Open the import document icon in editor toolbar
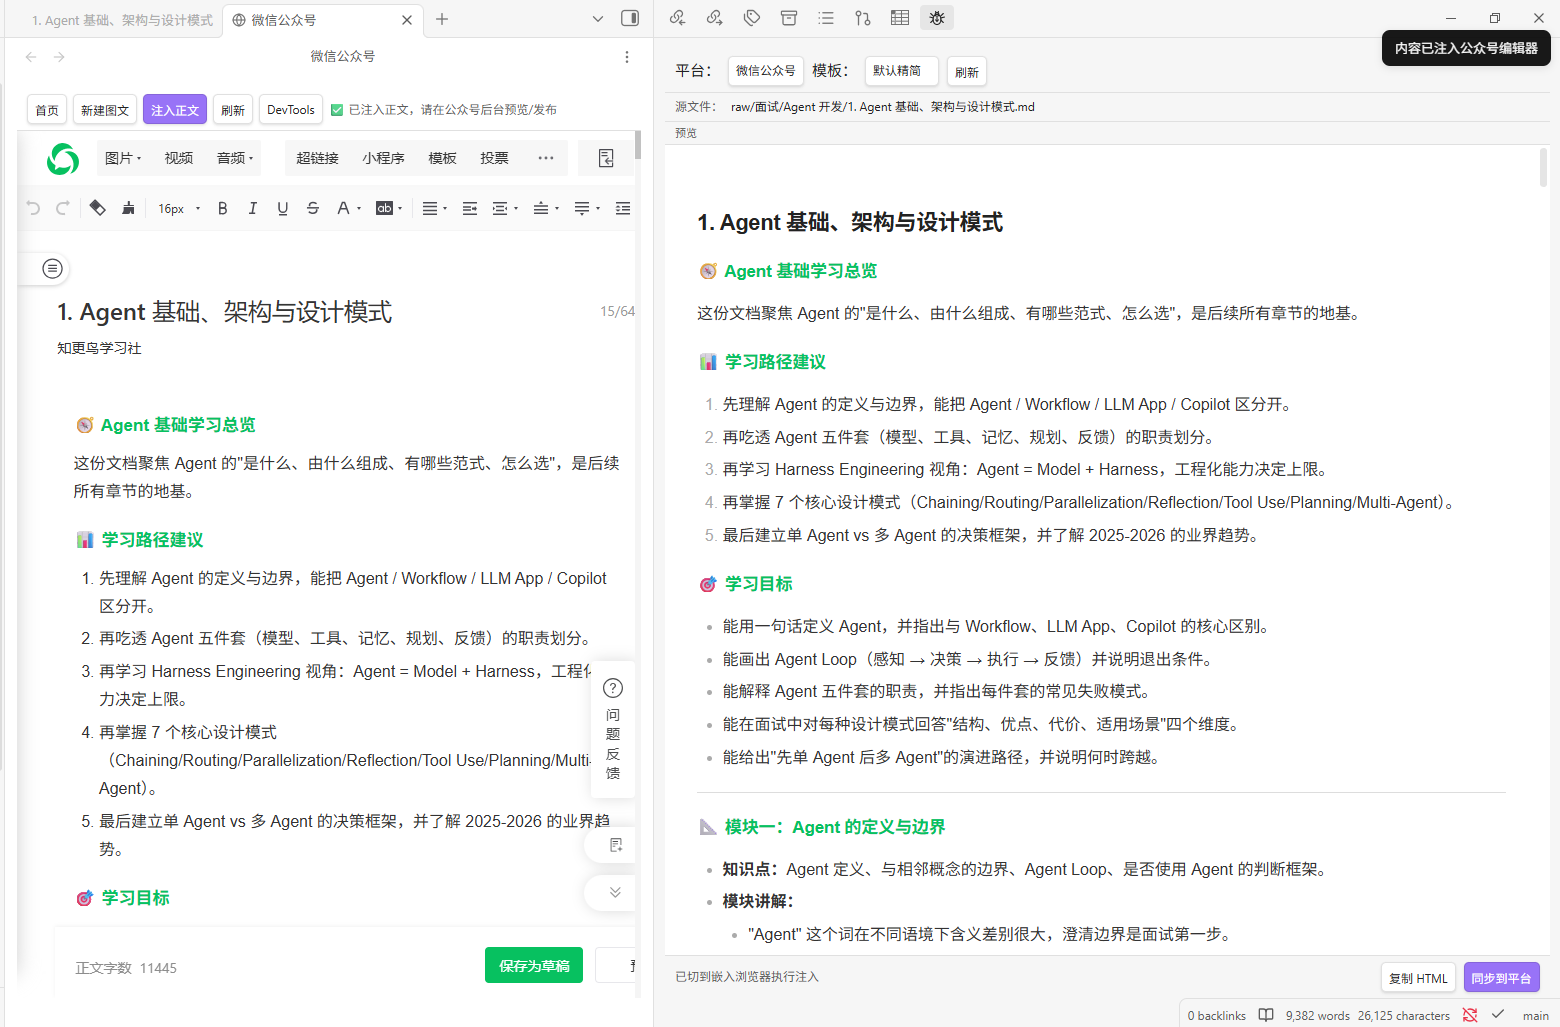The image size is (1560, 1027). tap(606, 158)
